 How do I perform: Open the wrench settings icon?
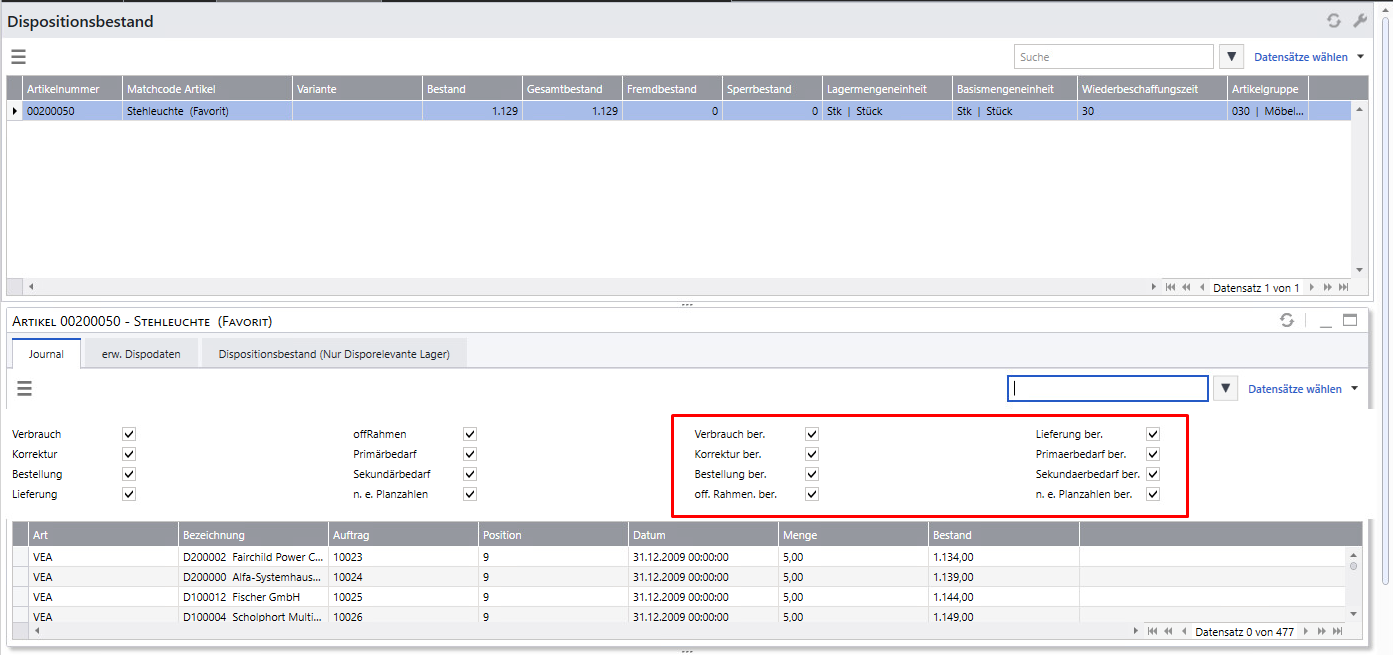click(1360, 20)
